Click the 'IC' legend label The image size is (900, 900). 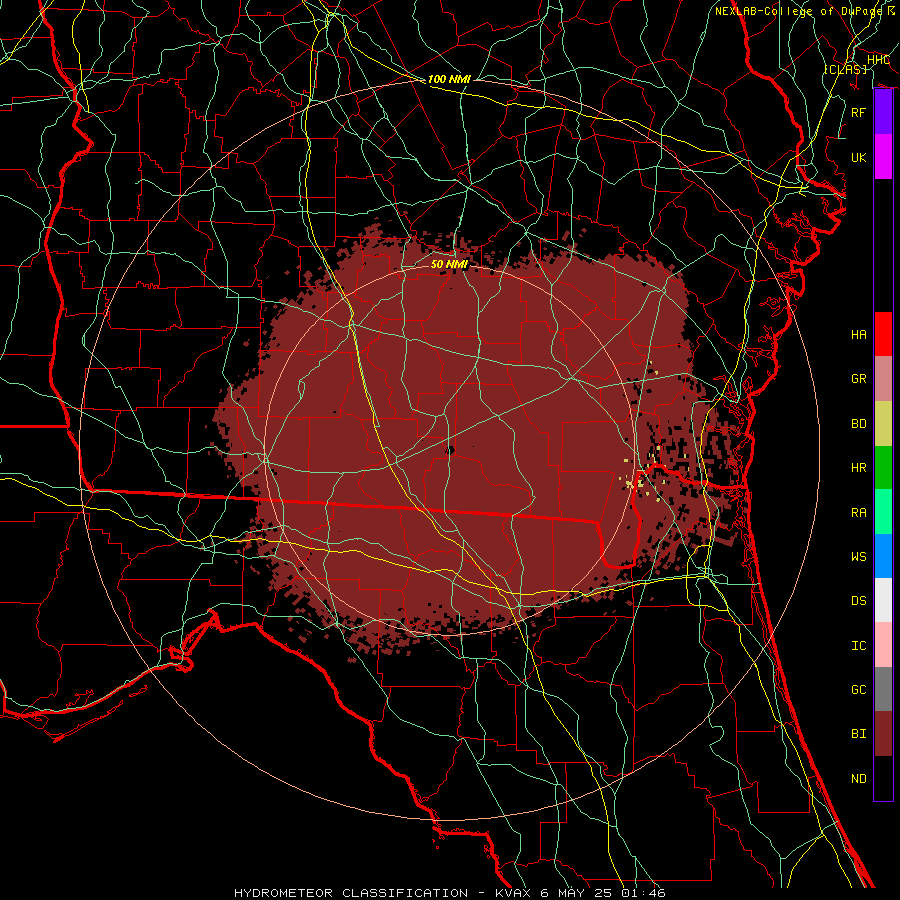(x=859, y=646)
